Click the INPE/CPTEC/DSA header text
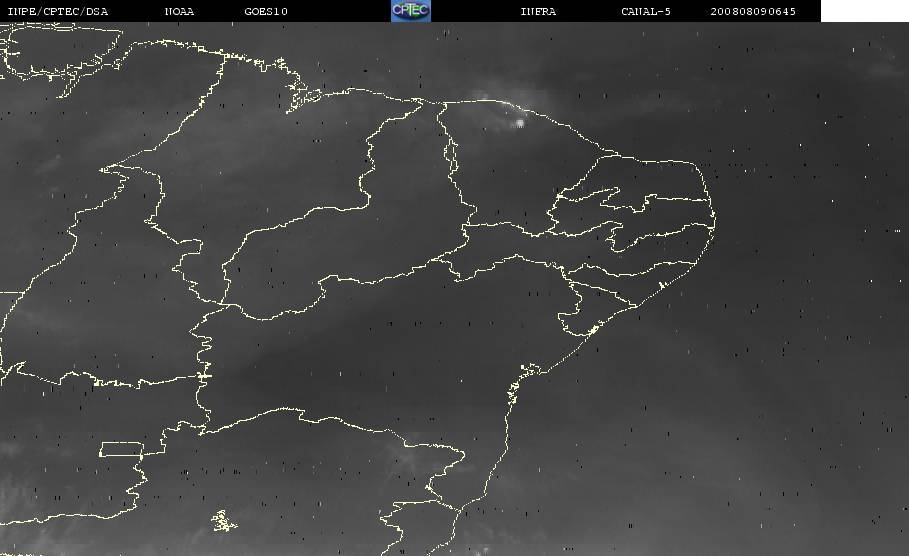The height and width of the screenshot is (556, 909). pyautogui.click(x=57, y=11)
